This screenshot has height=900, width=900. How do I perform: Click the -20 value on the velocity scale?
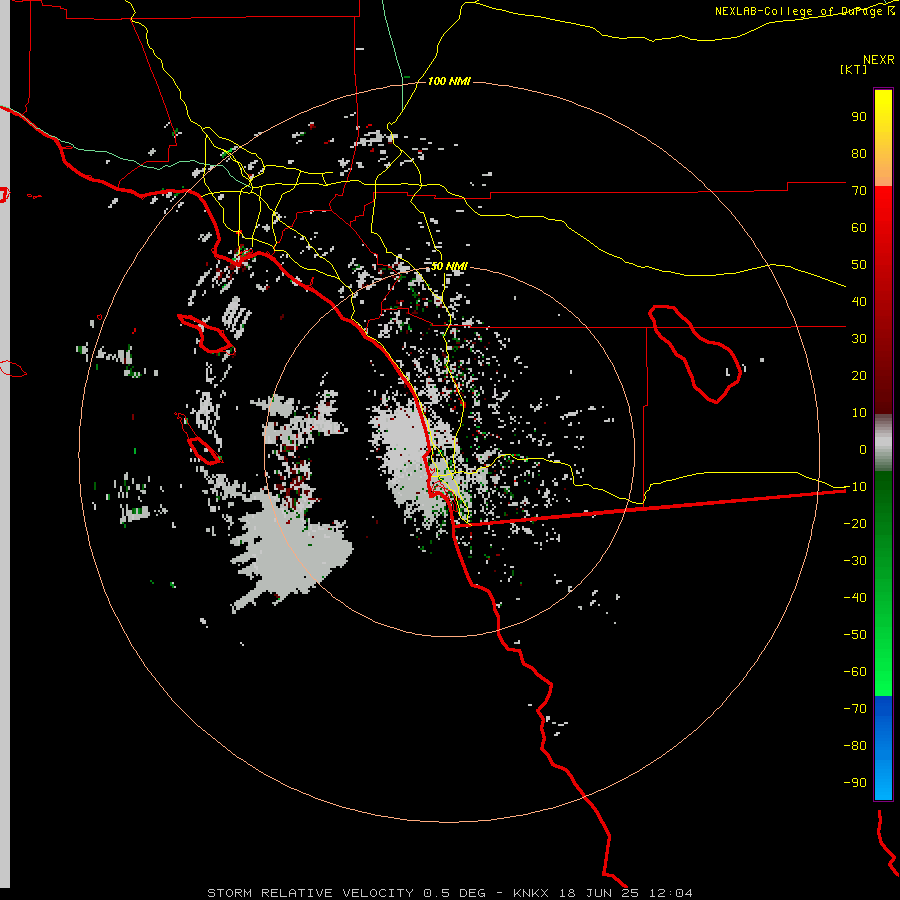855,523
